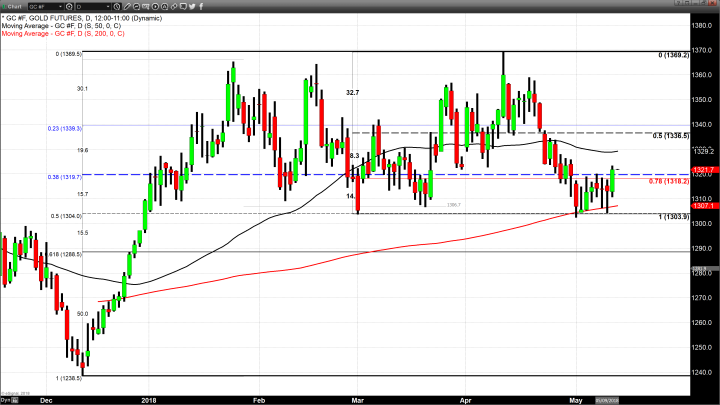Toggle the Dyn scaling button at bottom left

(5, 400)
